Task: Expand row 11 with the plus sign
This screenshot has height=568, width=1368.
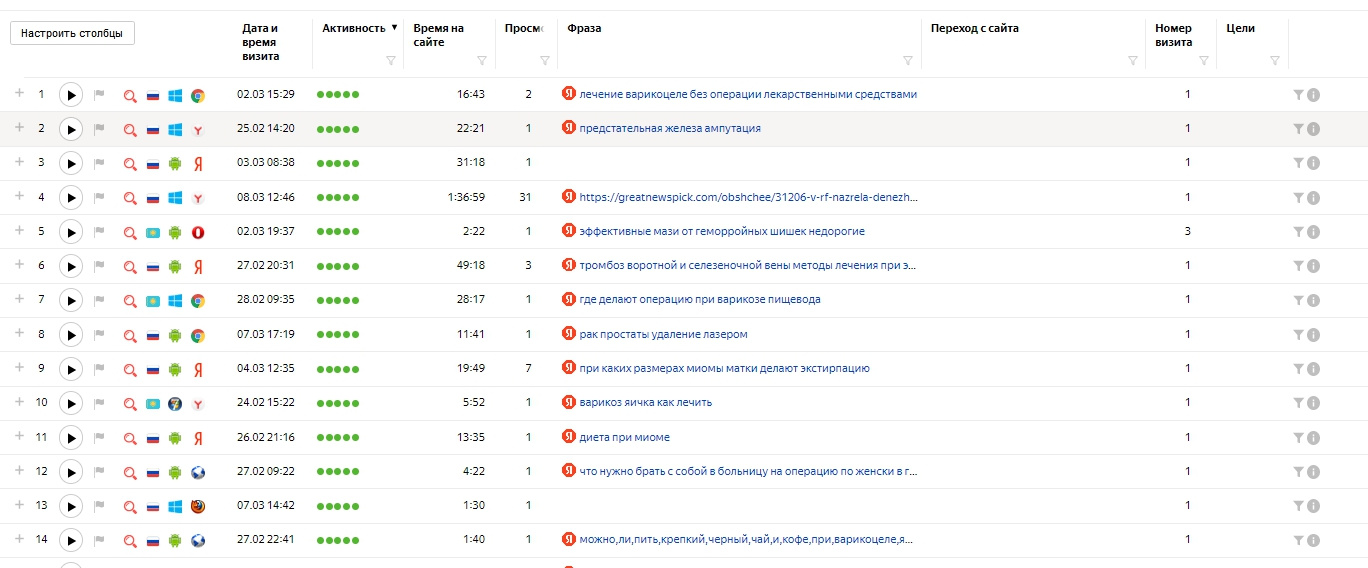Action: pos(19,436)
